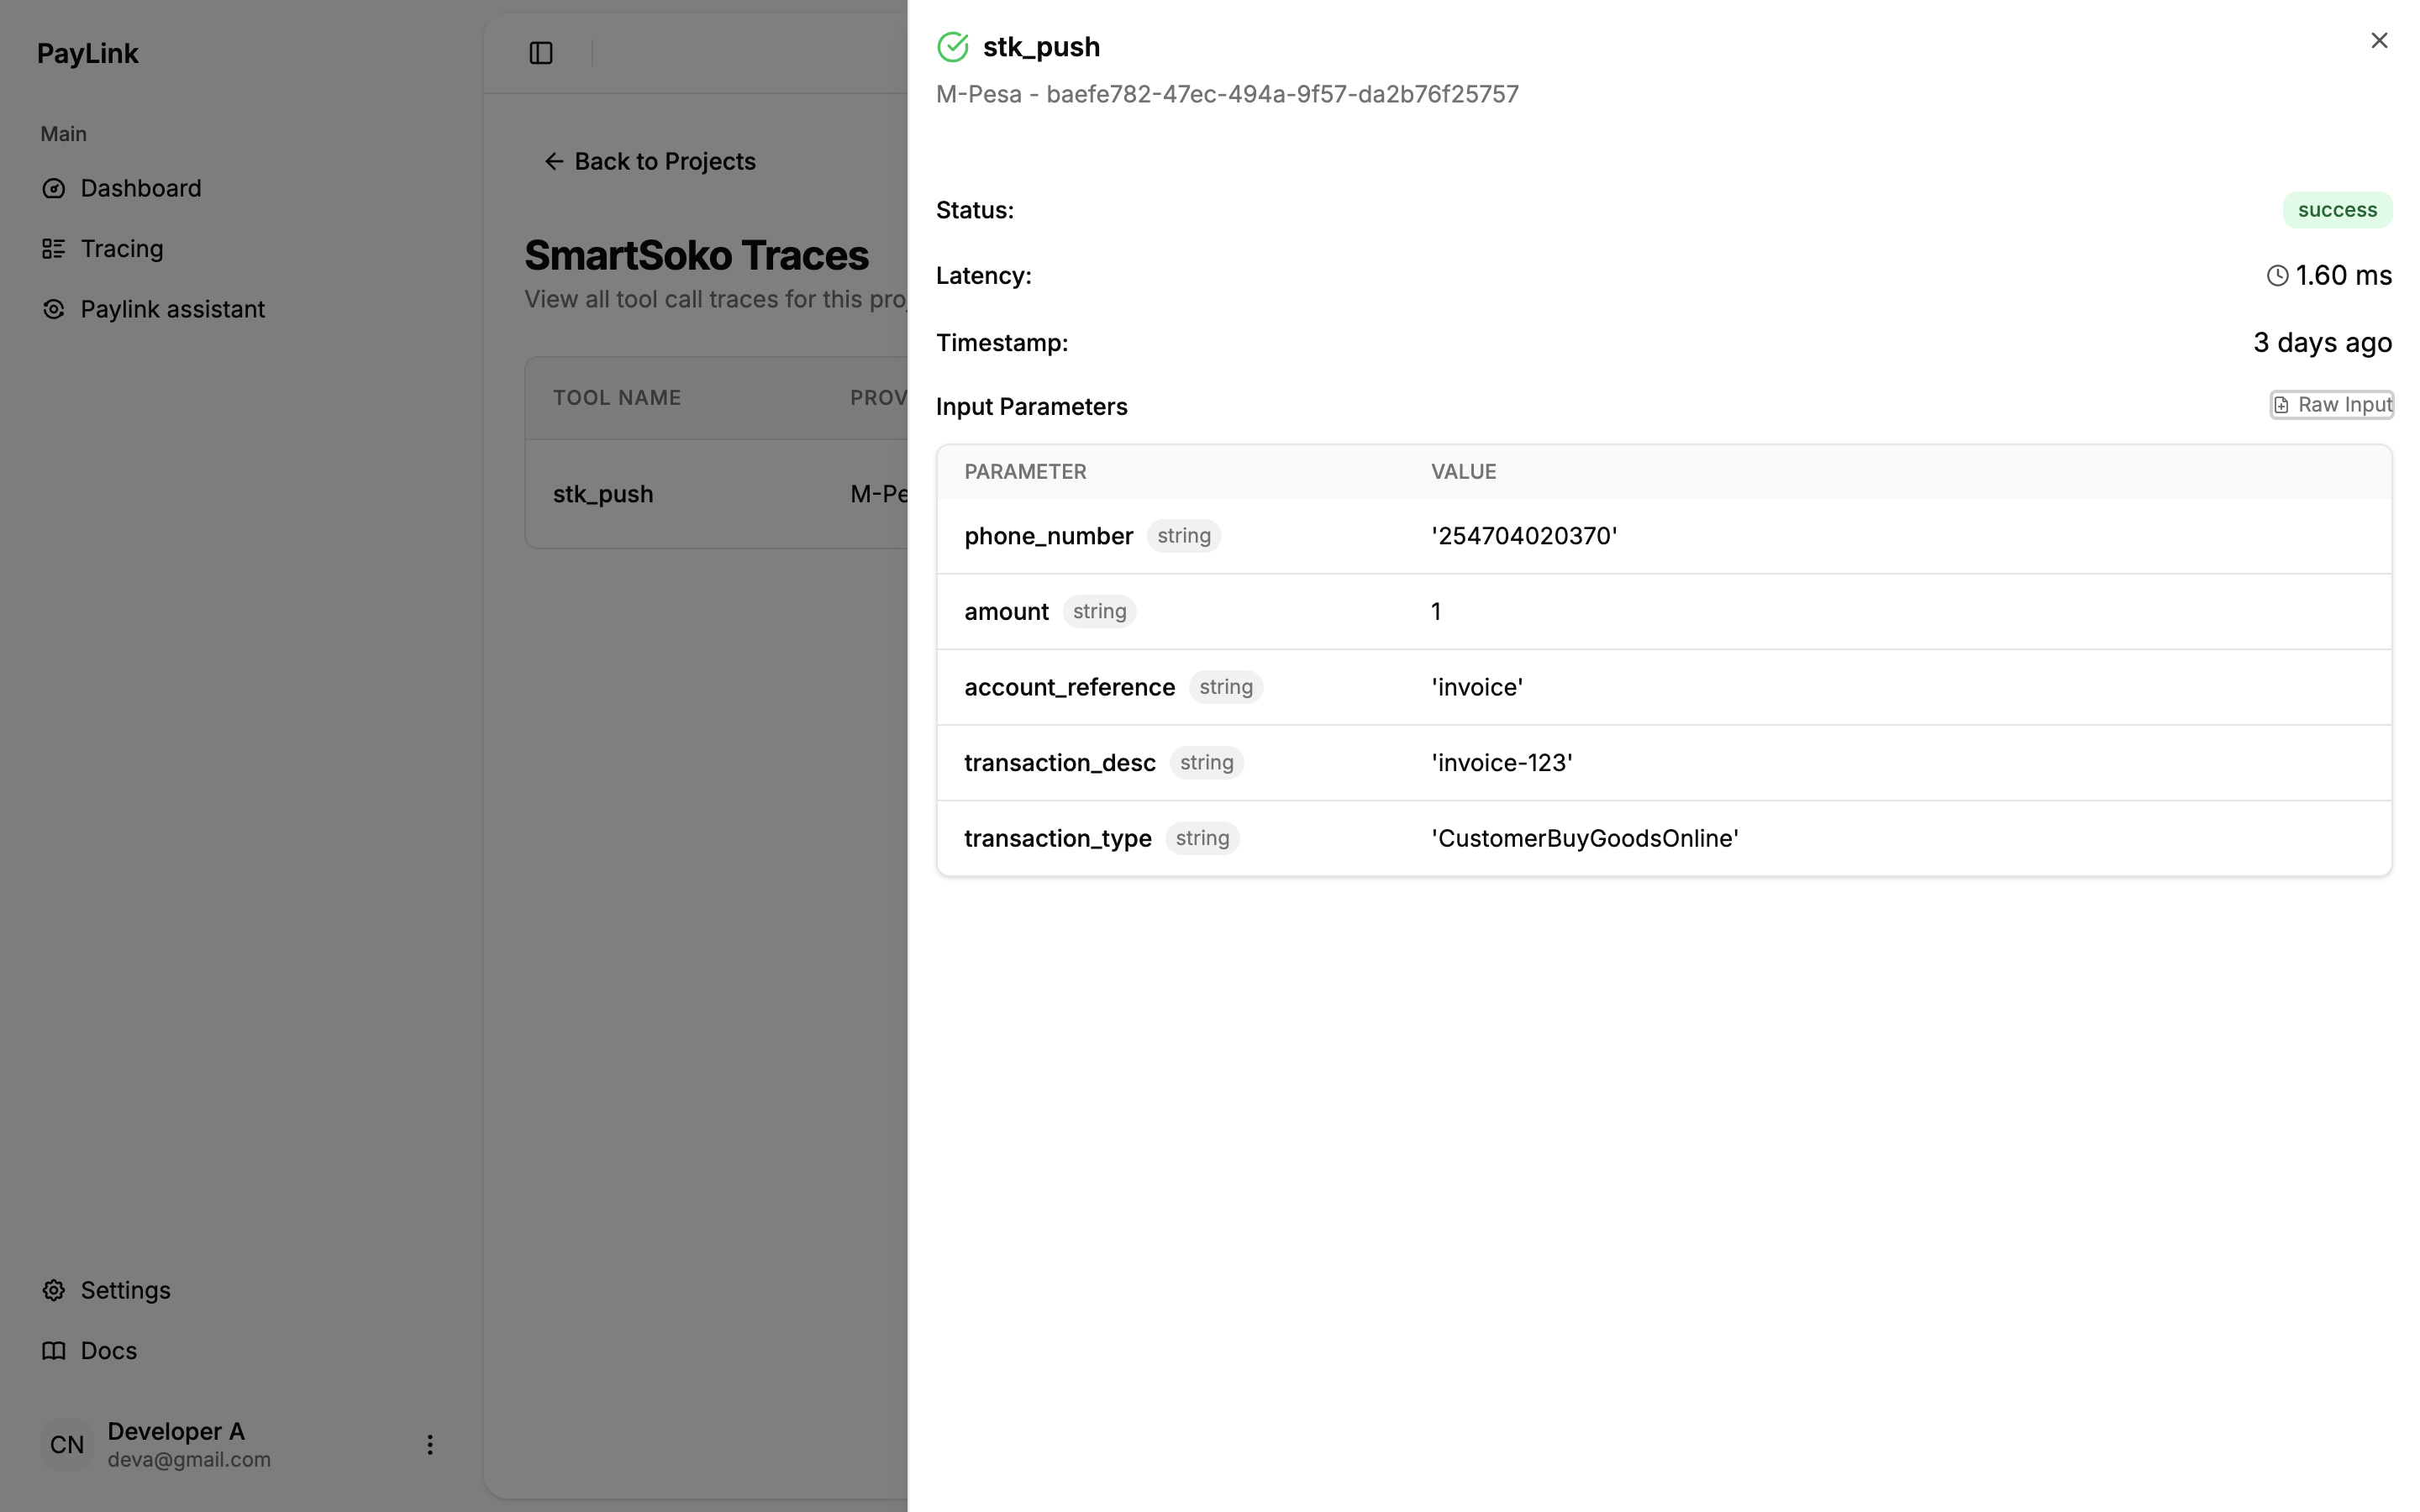Click the green success checkmark icon
This screenshot has width=2420, height=1512.
[952, 46]
